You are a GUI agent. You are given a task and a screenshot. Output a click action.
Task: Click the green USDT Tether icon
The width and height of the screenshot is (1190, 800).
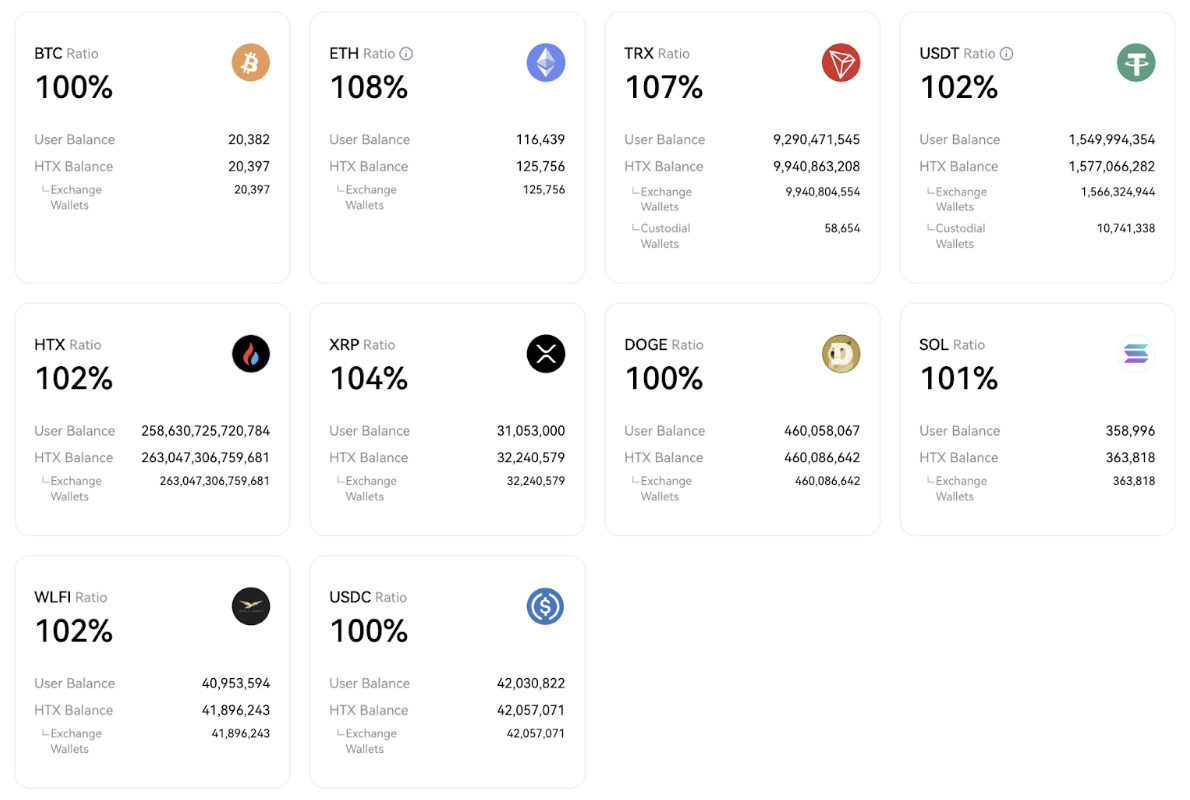[1135, 62]
